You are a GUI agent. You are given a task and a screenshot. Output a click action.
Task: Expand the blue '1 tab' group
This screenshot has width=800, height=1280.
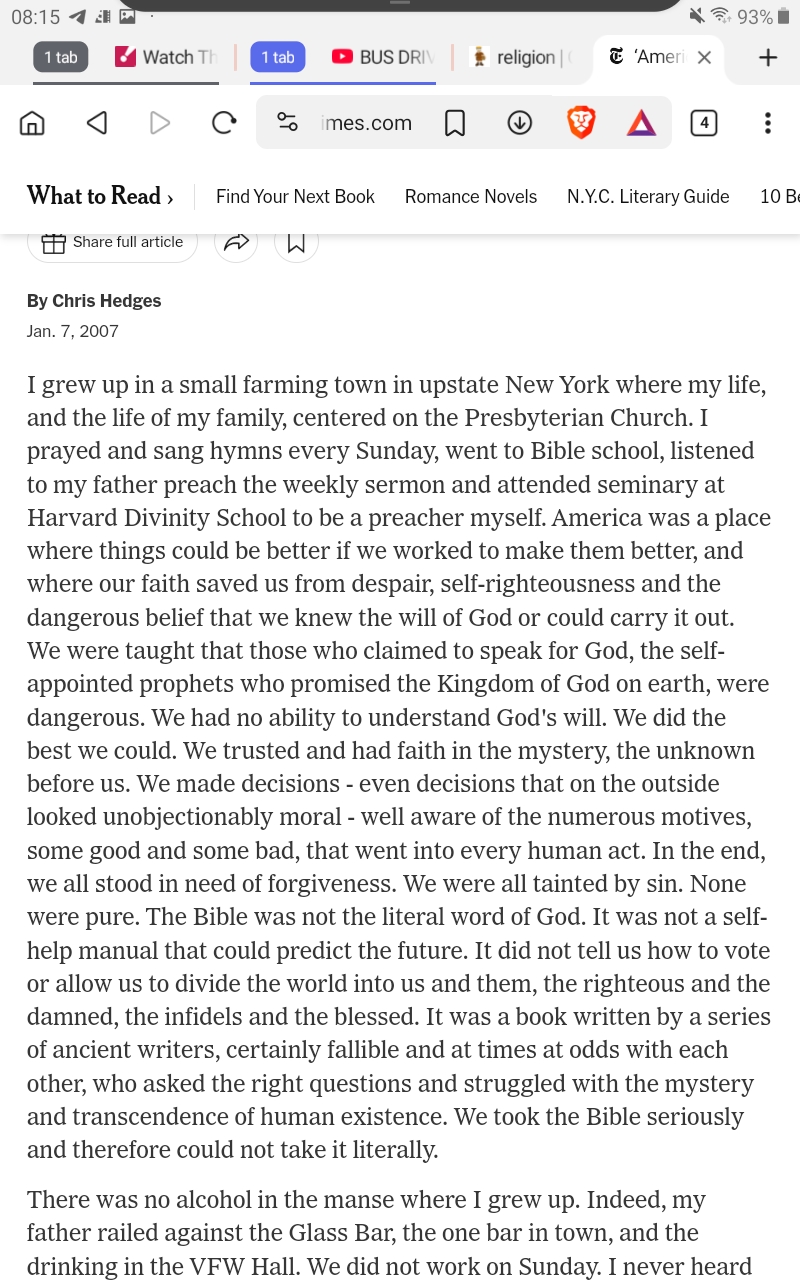278,57
